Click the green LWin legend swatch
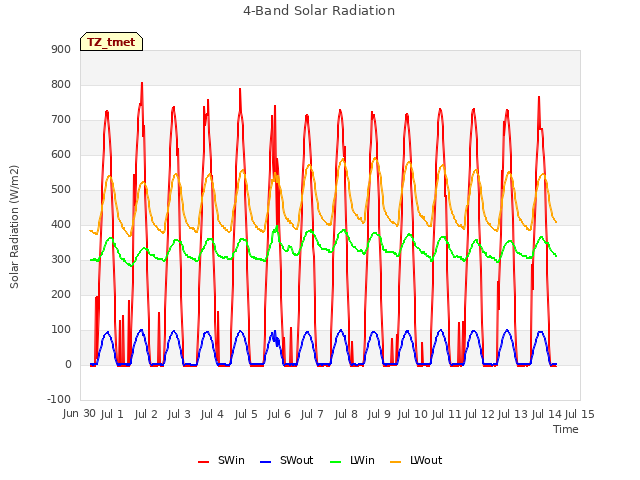The height and width of the screenshot is (480, 640). [335, 462]
